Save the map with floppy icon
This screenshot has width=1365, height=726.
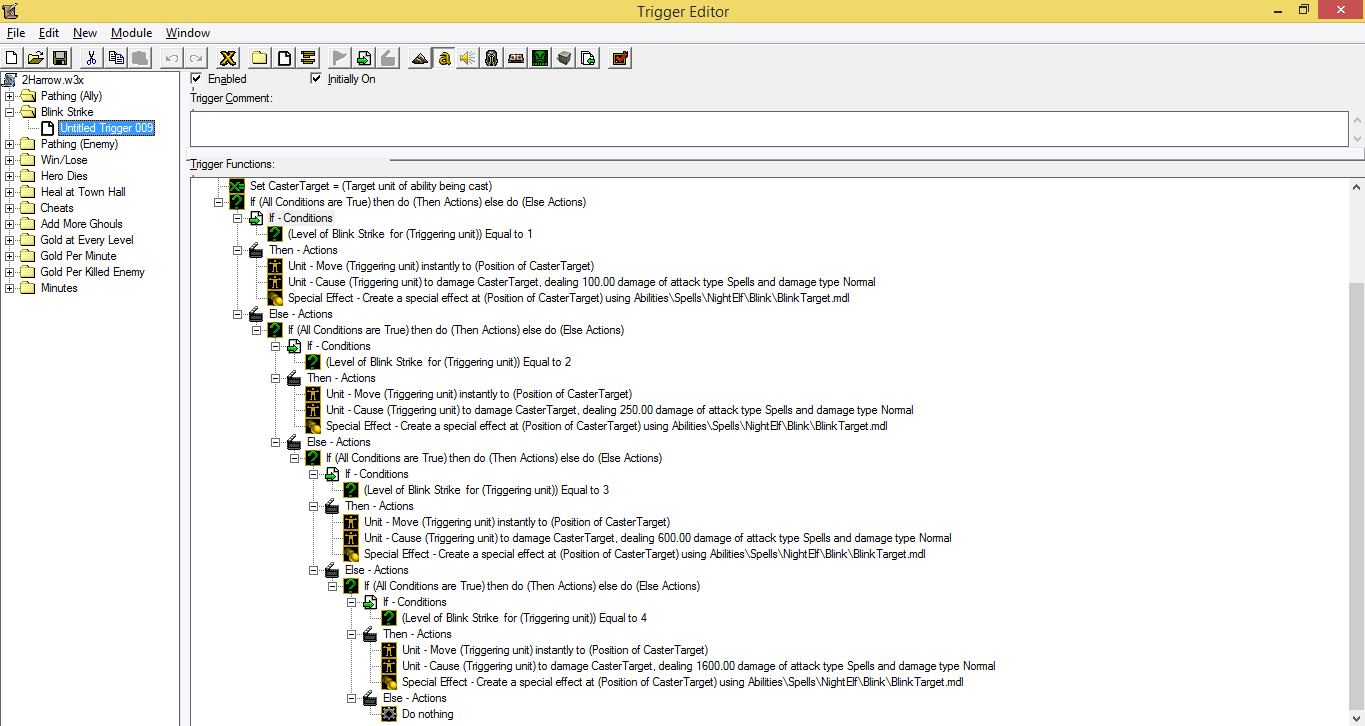(x=60, y=58)
